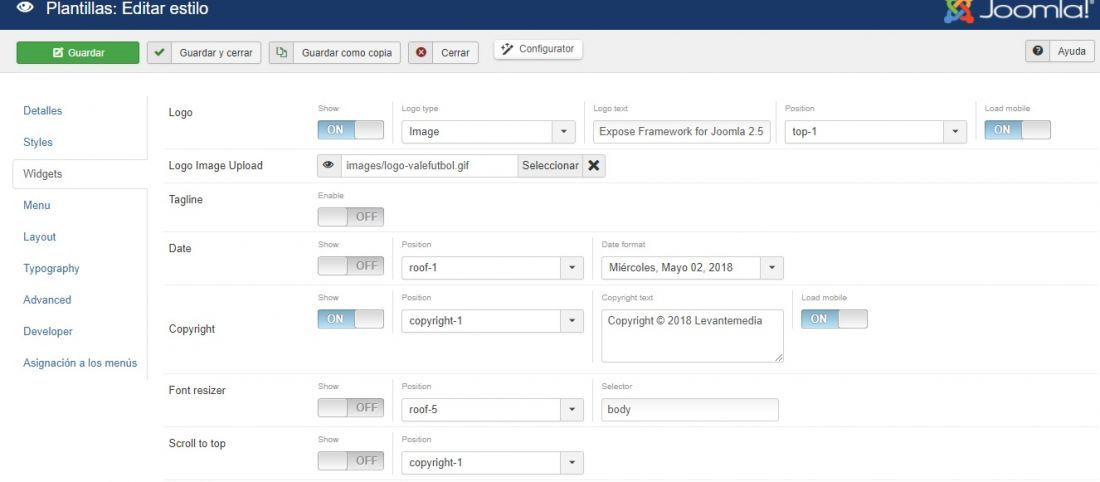Toggle the Logo Show switch

pyautogui.click(x=351, y=130)
